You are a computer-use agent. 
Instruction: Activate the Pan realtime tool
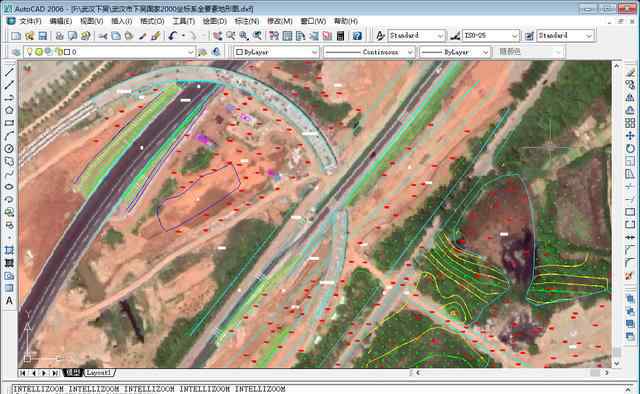click(x=218, y=36)
